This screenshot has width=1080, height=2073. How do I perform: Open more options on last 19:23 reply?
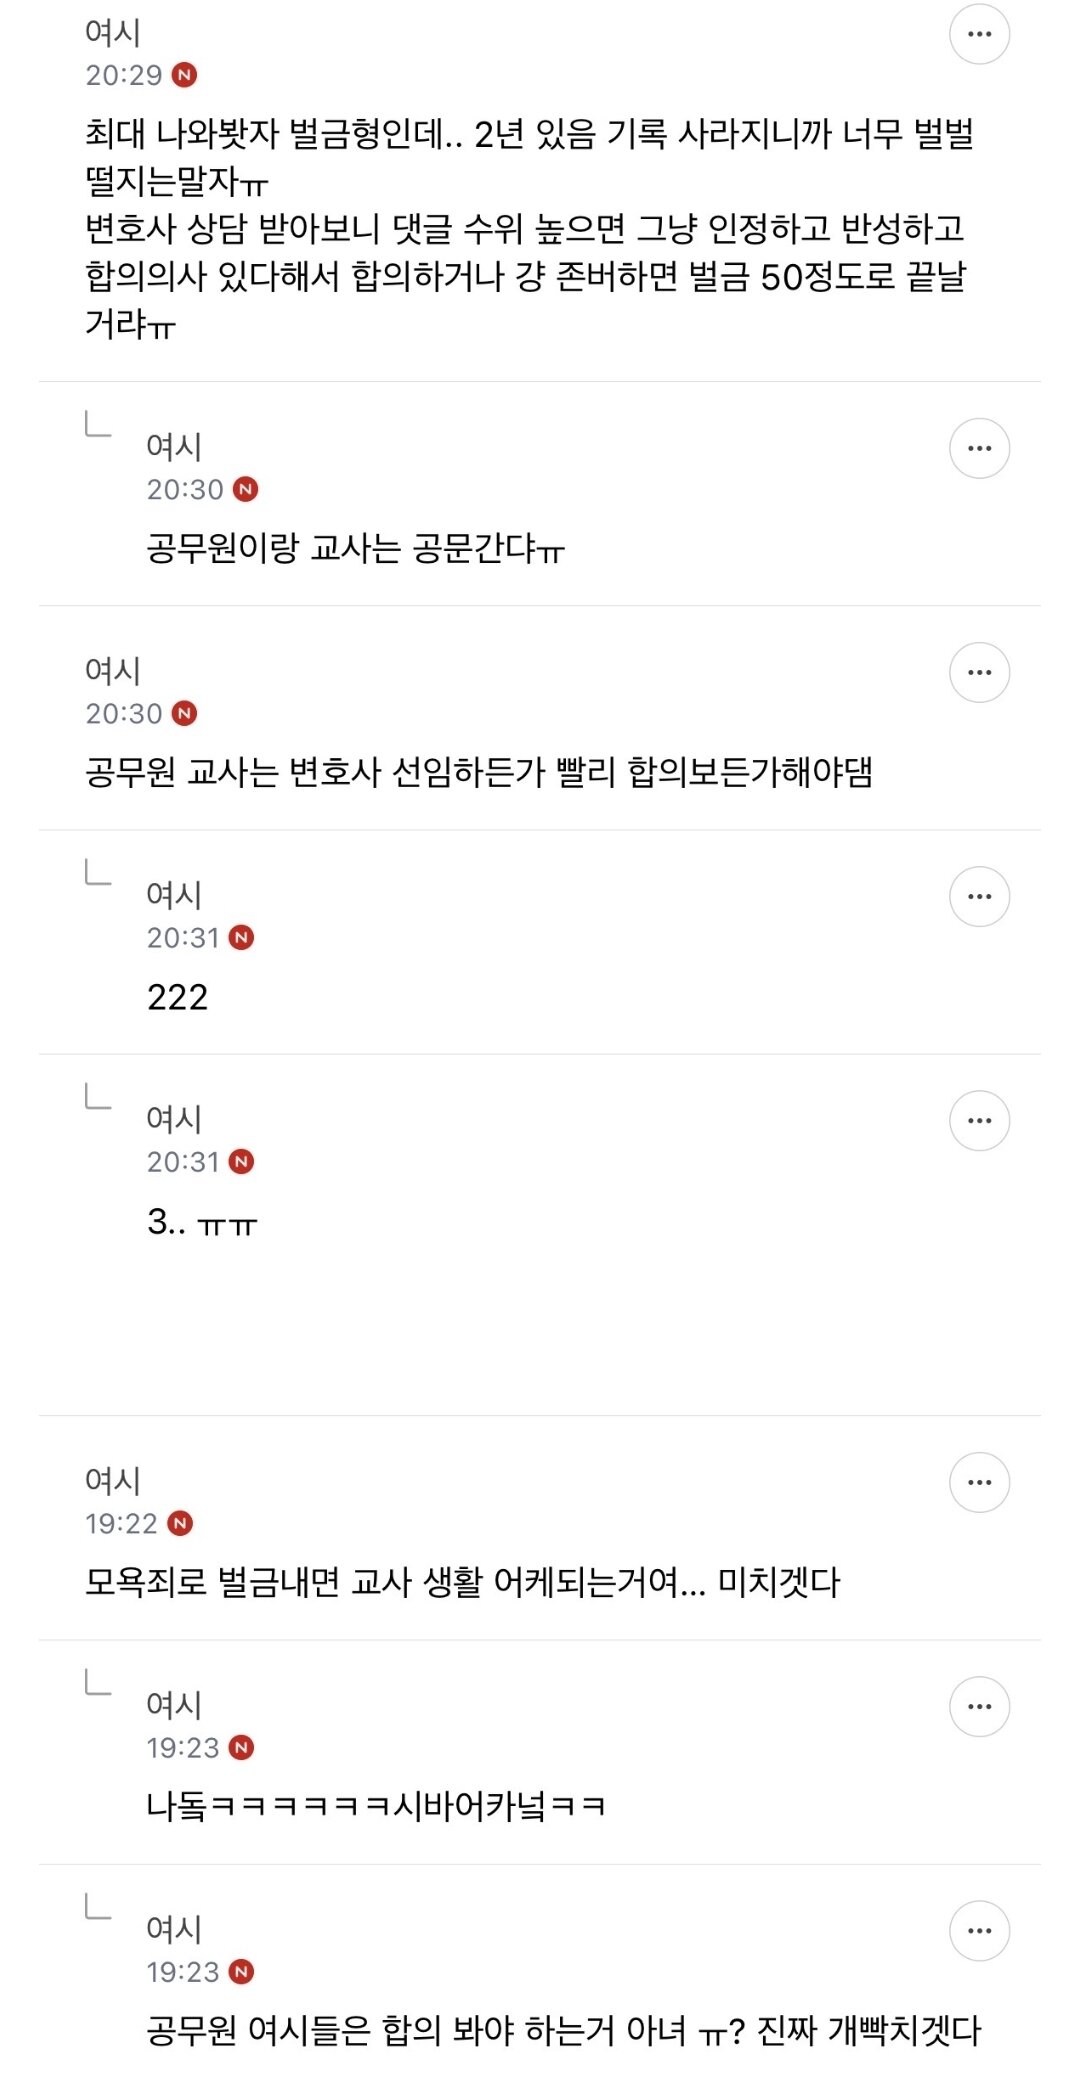click(x=979, y=1930)
